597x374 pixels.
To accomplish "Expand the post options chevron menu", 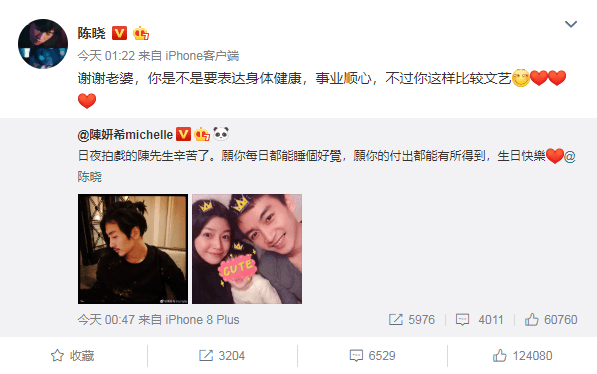I will point(571,24).
